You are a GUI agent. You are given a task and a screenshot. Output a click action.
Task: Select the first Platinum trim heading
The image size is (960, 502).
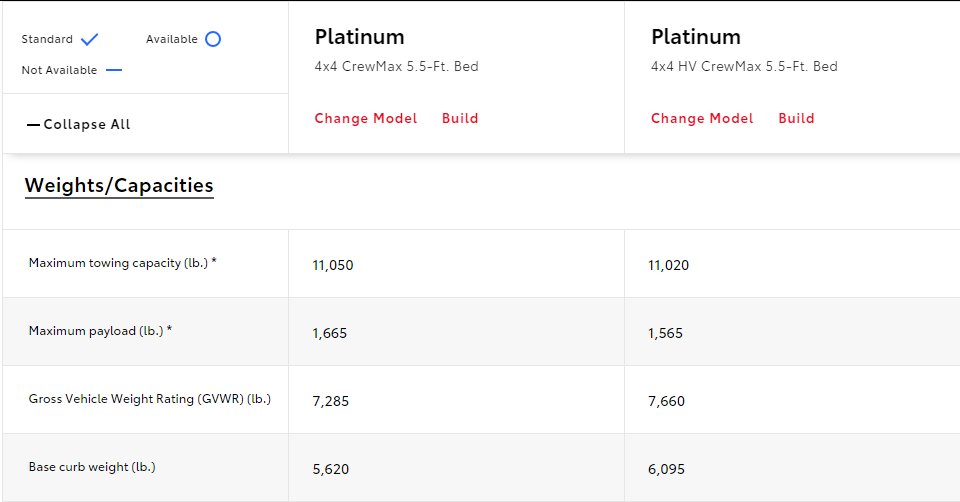tap(359, 37)
